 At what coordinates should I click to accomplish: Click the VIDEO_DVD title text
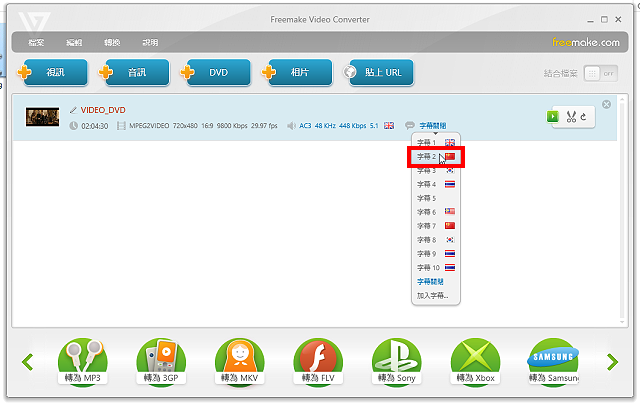tap(103, 110)
